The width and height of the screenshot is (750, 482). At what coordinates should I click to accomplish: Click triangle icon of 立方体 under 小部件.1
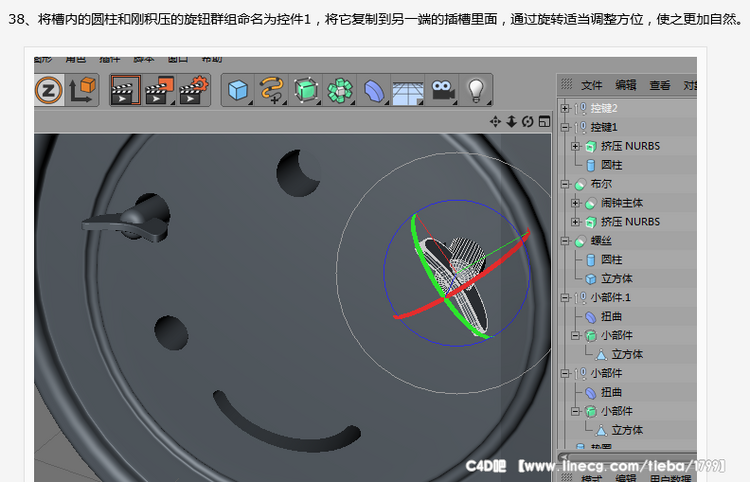pos(601,355)
